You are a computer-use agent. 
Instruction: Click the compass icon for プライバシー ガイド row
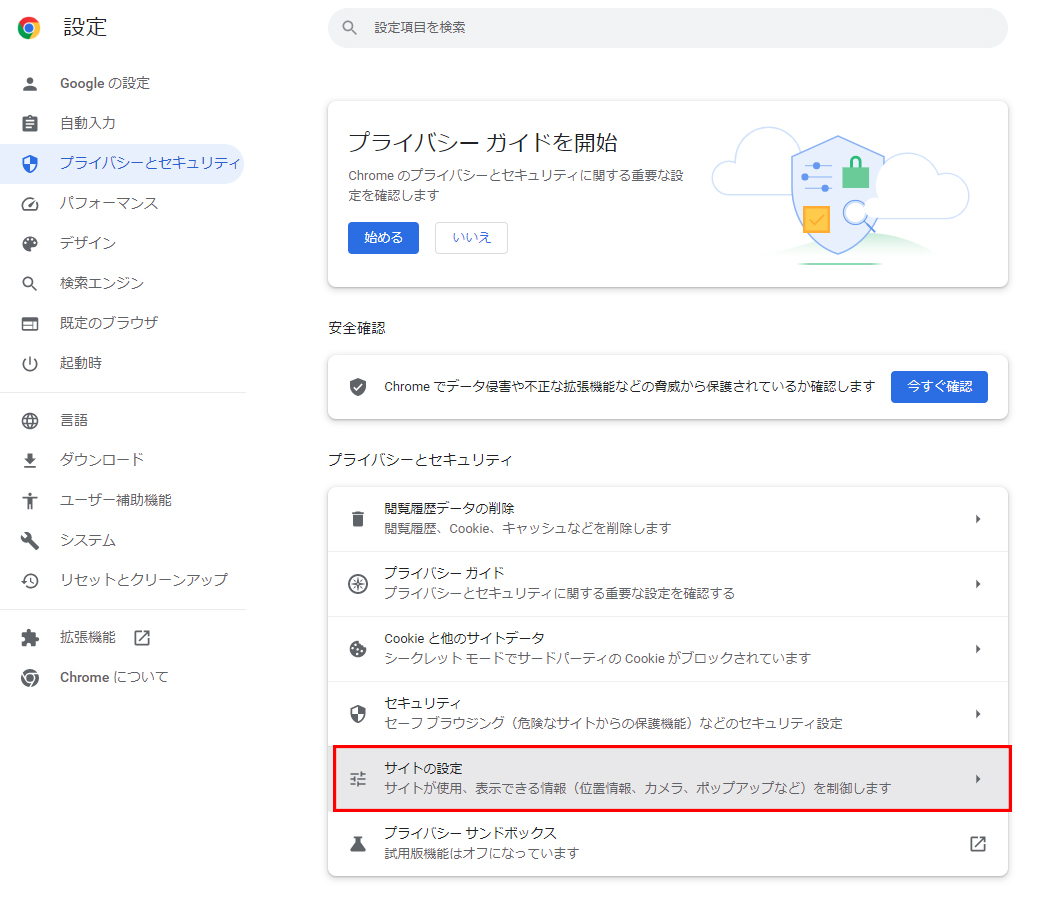358,584
